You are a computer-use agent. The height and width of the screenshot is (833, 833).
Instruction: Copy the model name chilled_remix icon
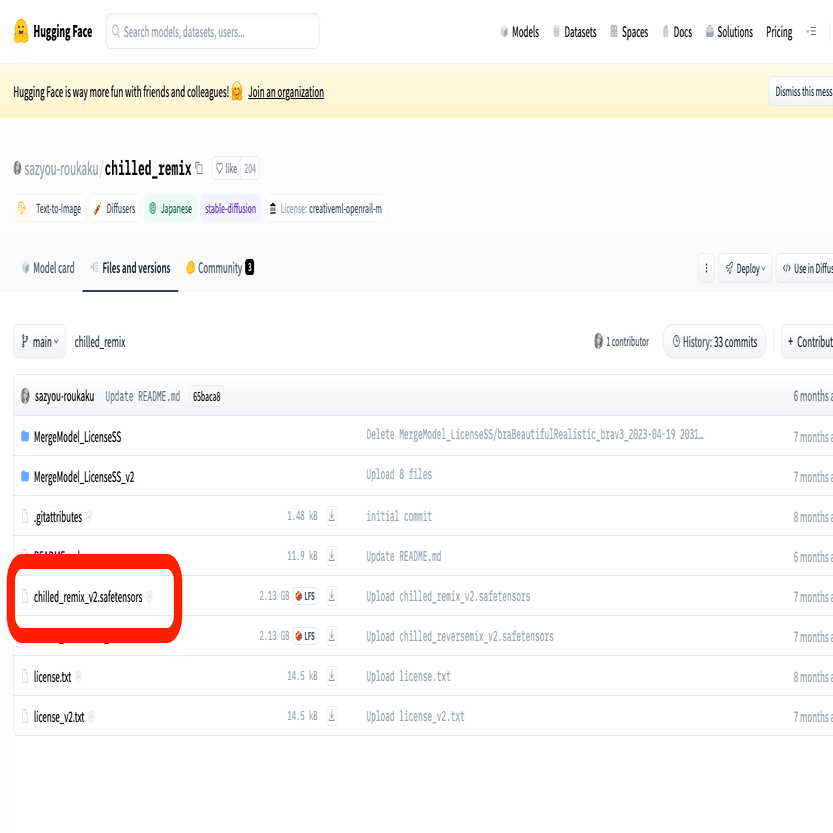199,168
